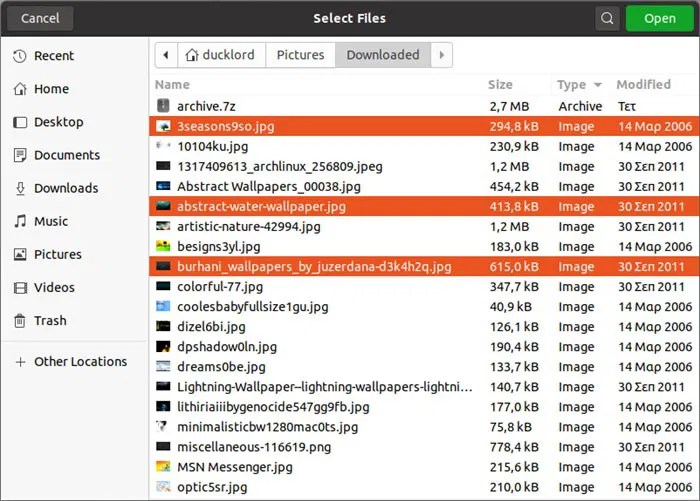Click the archive.7z file name

[x=206, y=106]
